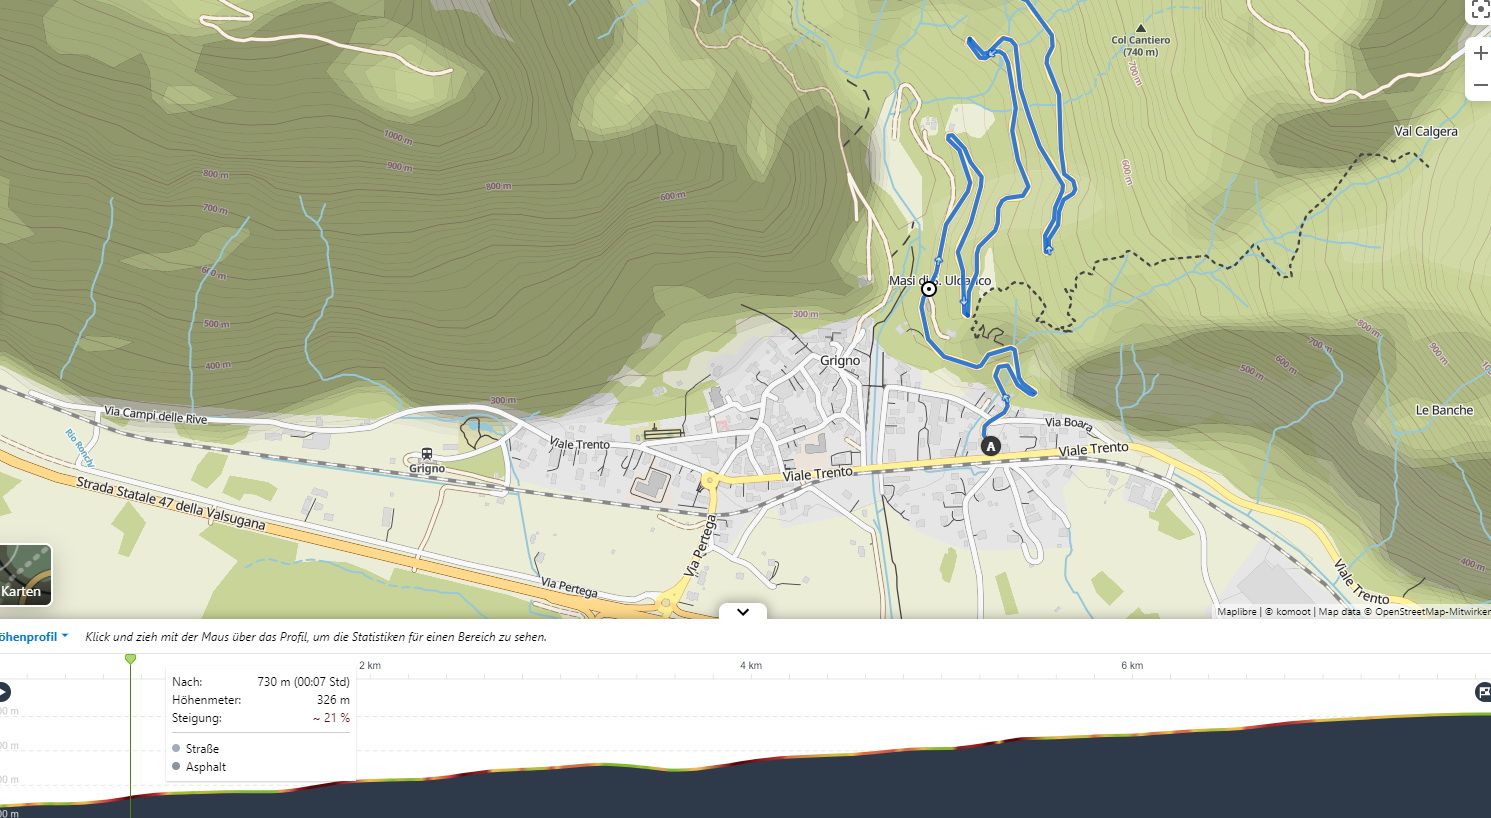This screenshot has height=818, width=1491.
Task: Collapse the elevation panel with chevron
Action: (743, 612)
